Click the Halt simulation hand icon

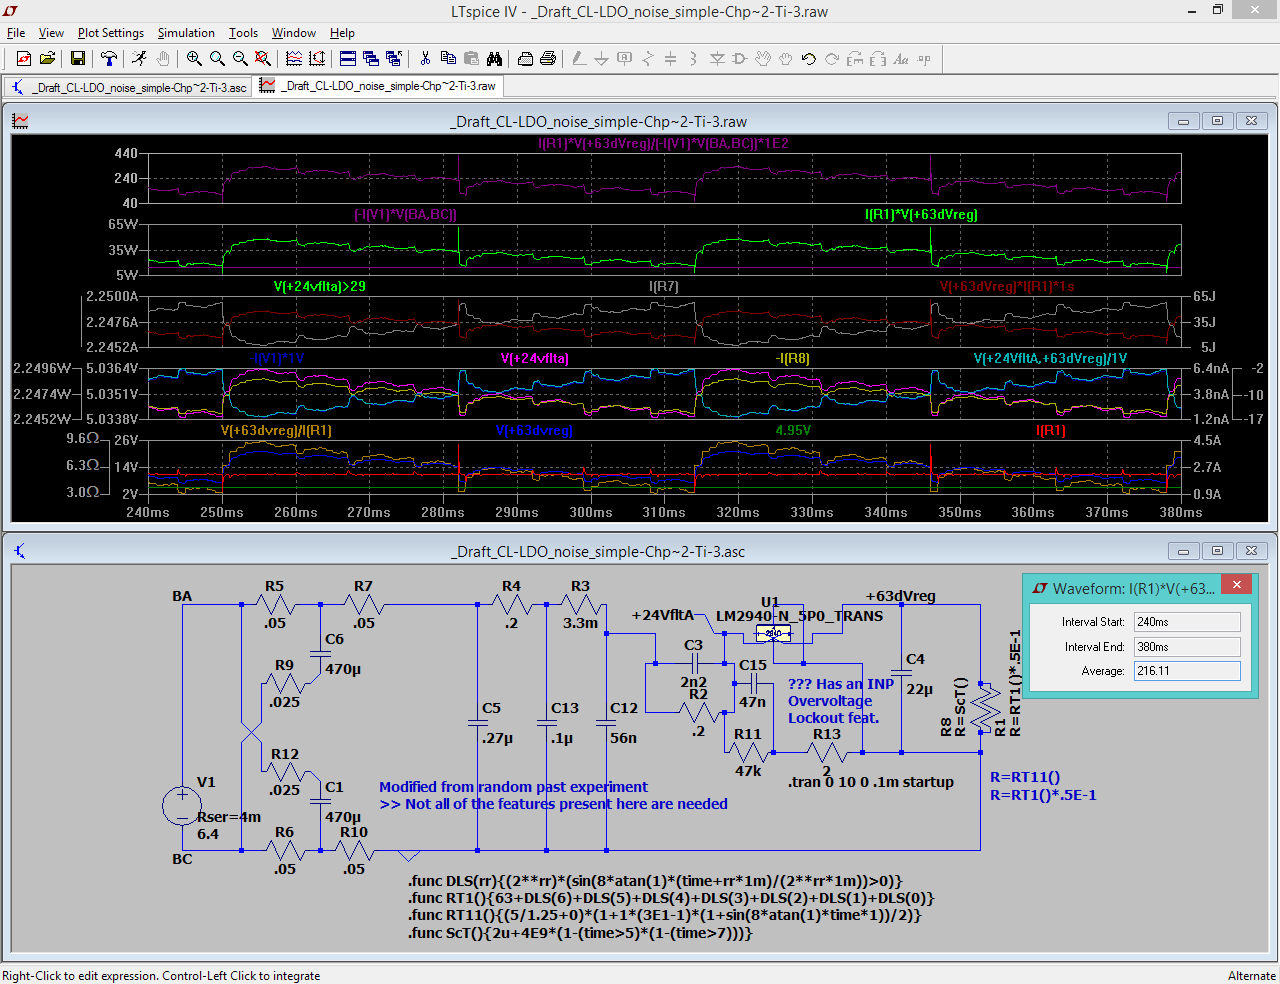pyautogui.click(x=162, y=59)
